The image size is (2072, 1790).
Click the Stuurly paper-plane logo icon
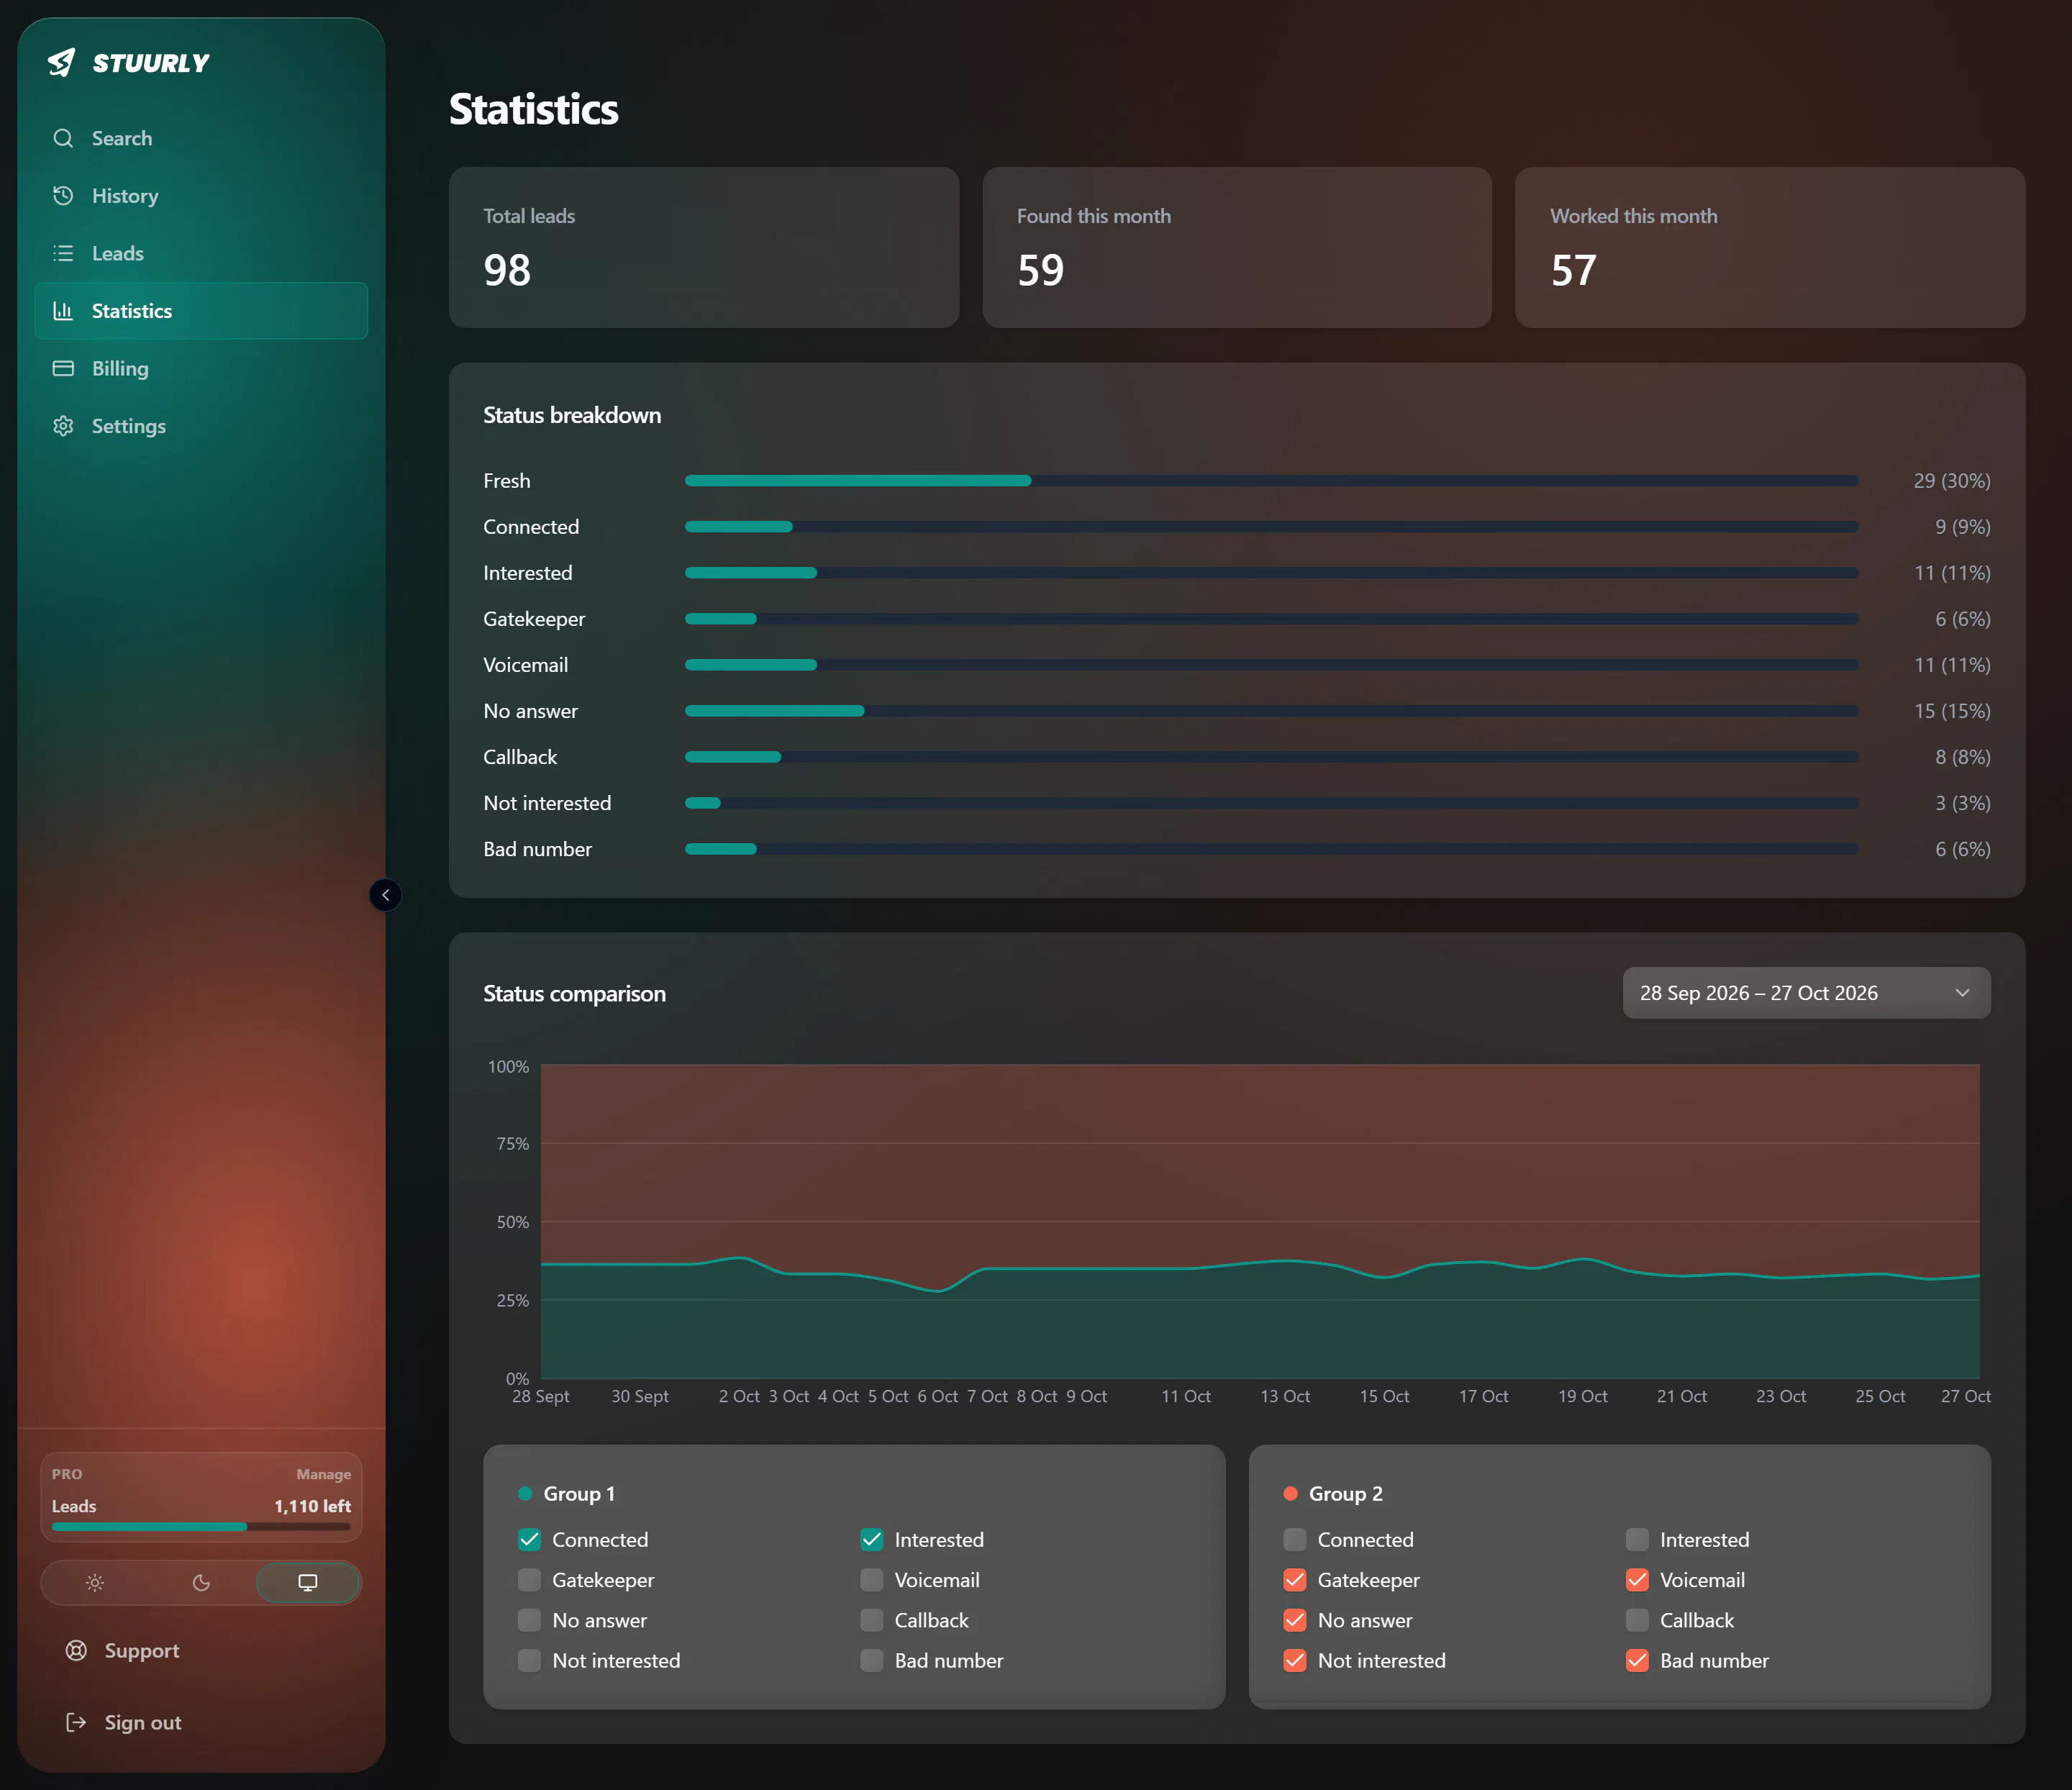pos(62,62)
